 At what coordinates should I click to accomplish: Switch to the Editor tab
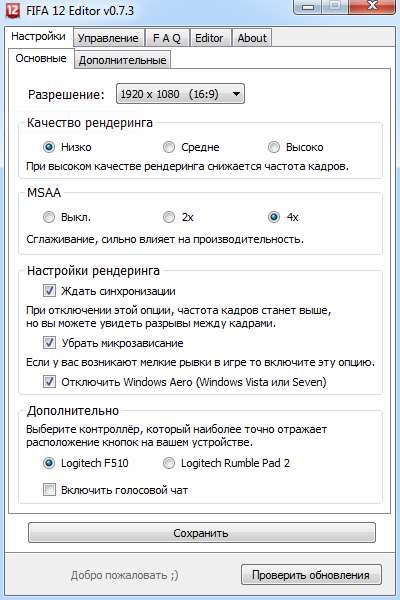pos(209,38)
